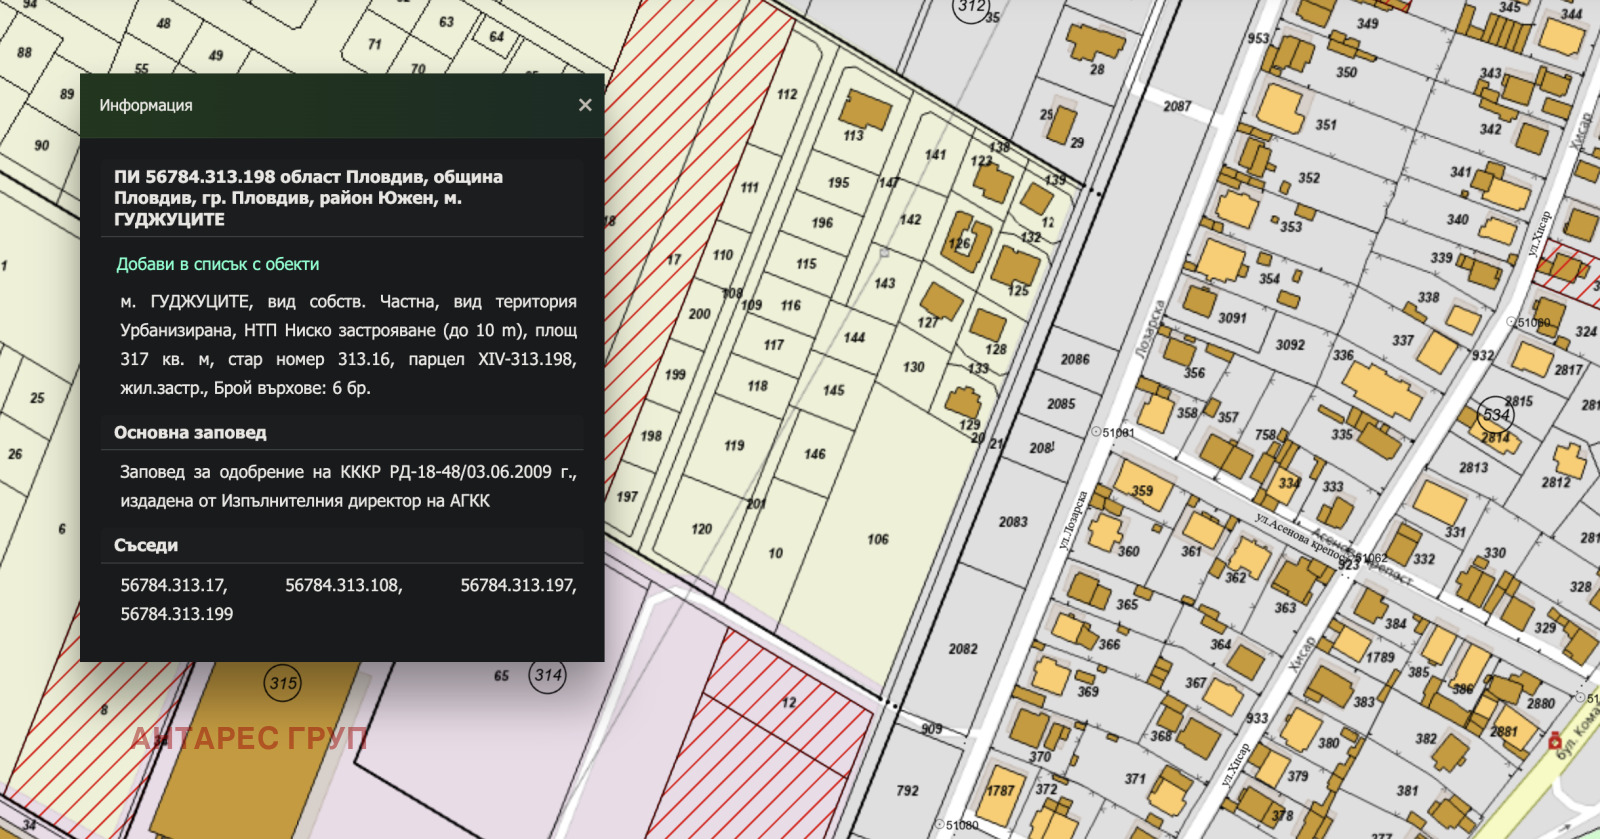The image size is (1600, 839).
Task: Click parcel 2086 on the map
Action: (x=1075, y=359)
